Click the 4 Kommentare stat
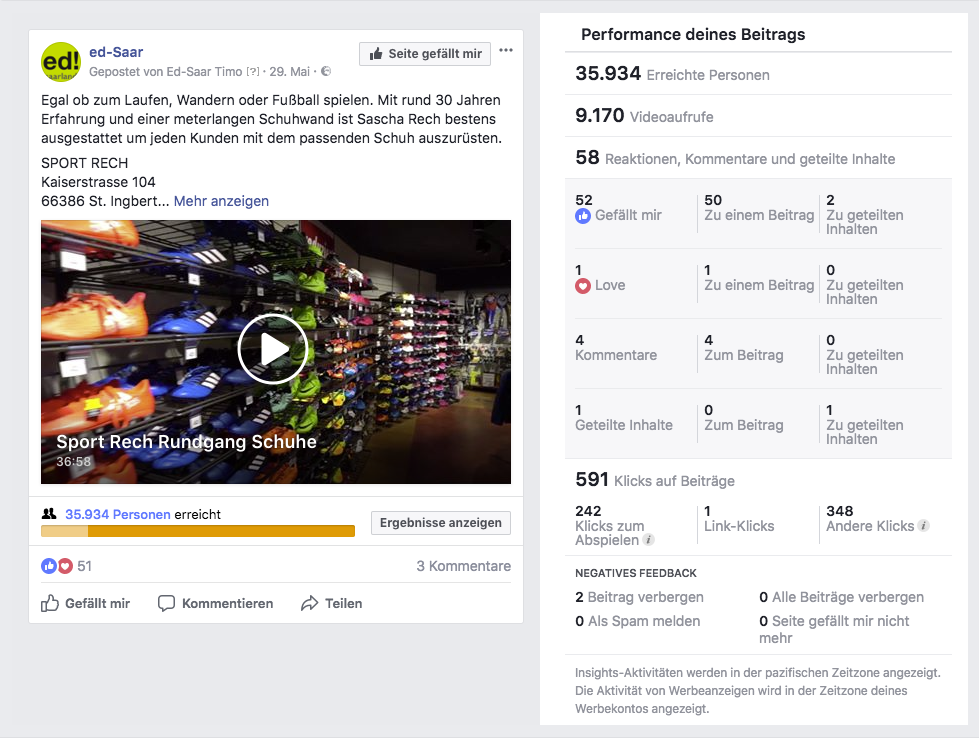Screen dimensions: 979x738 pyautogui.click(x=616, y=348)
